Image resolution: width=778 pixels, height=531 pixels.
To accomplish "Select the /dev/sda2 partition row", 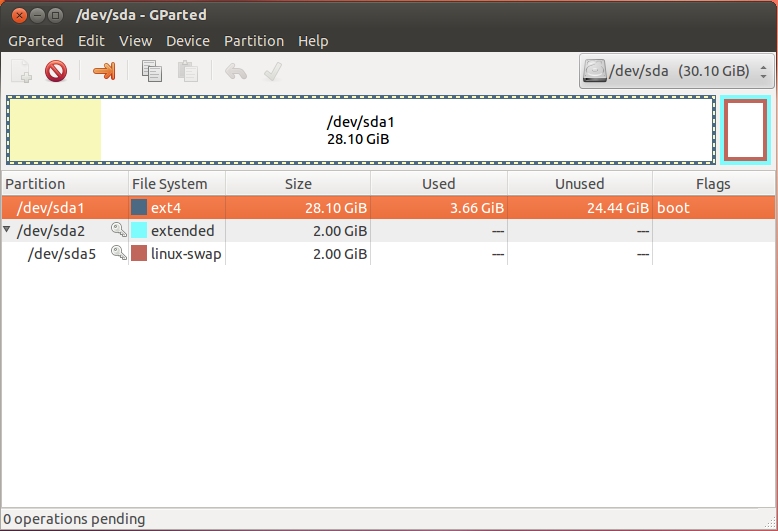I will 389,230.
